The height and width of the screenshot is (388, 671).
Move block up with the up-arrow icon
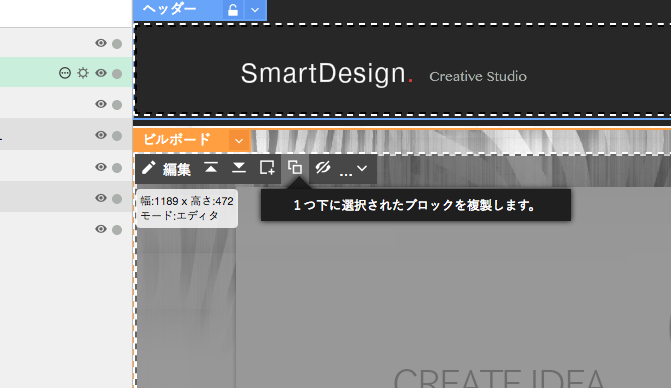[x=211, y=168]
